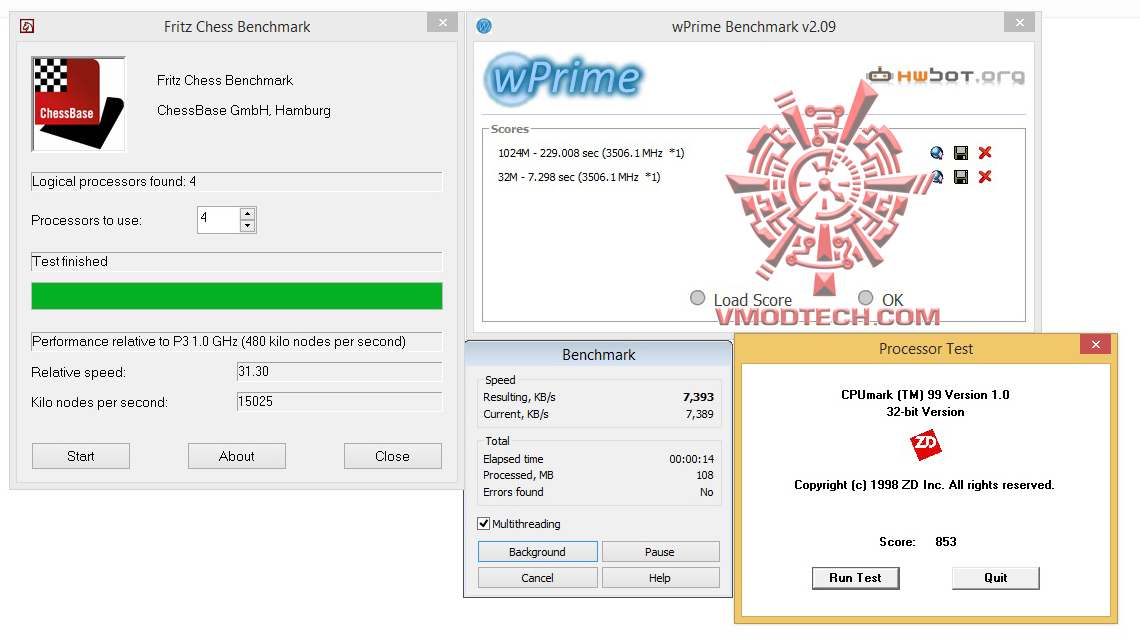Click the Processors to use input field
1140x644 pixels.
(219, 220)
